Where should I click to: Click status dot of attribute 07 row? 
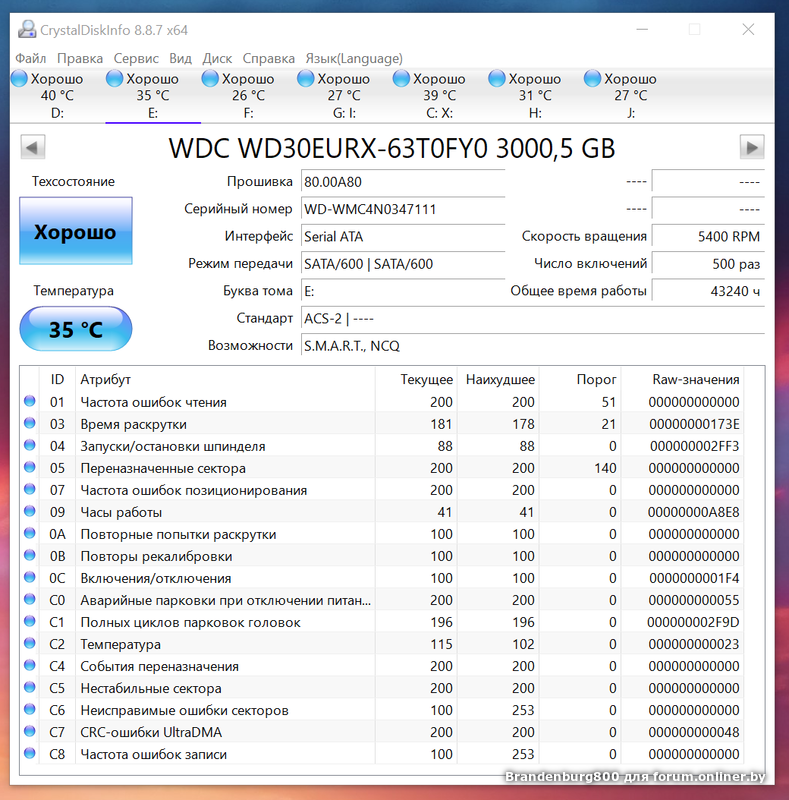[30, 489]
